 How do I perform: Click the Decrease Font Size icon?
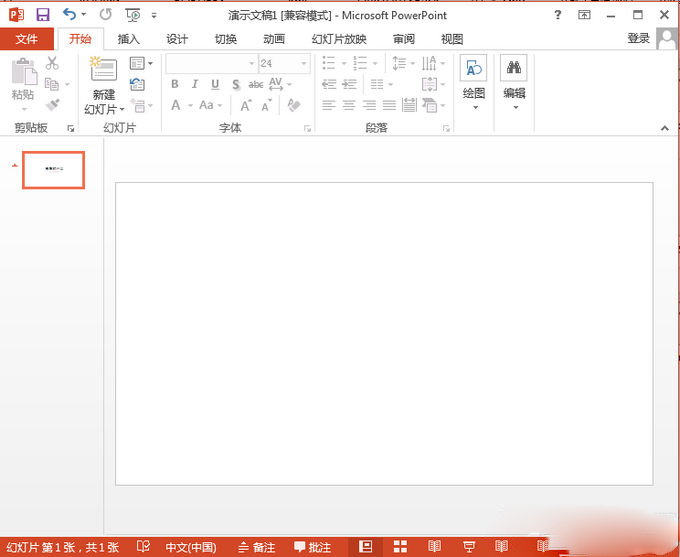click(267, 105)
